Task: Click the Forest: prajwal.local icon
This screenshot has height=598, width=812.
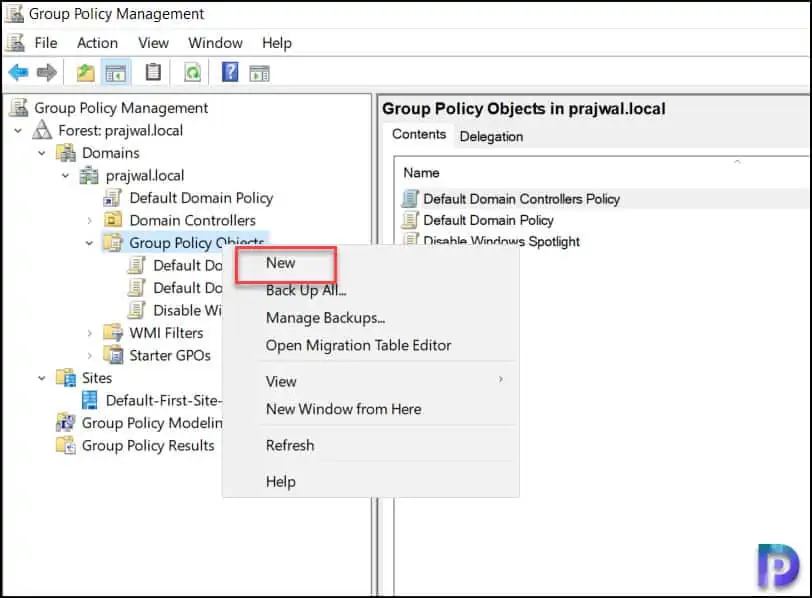Action: [42, 130]
